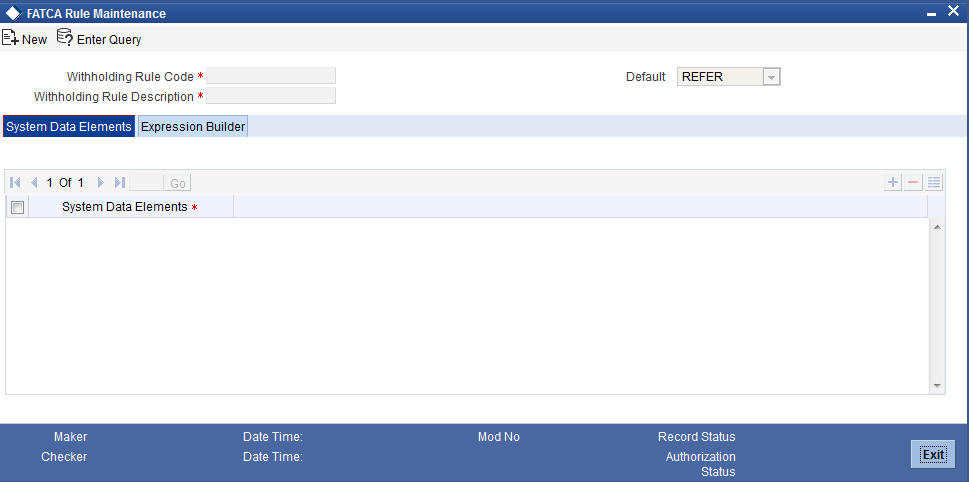Go to next page of grid
Viewport: 969px width, 482px height.
[x=101, y=183]
